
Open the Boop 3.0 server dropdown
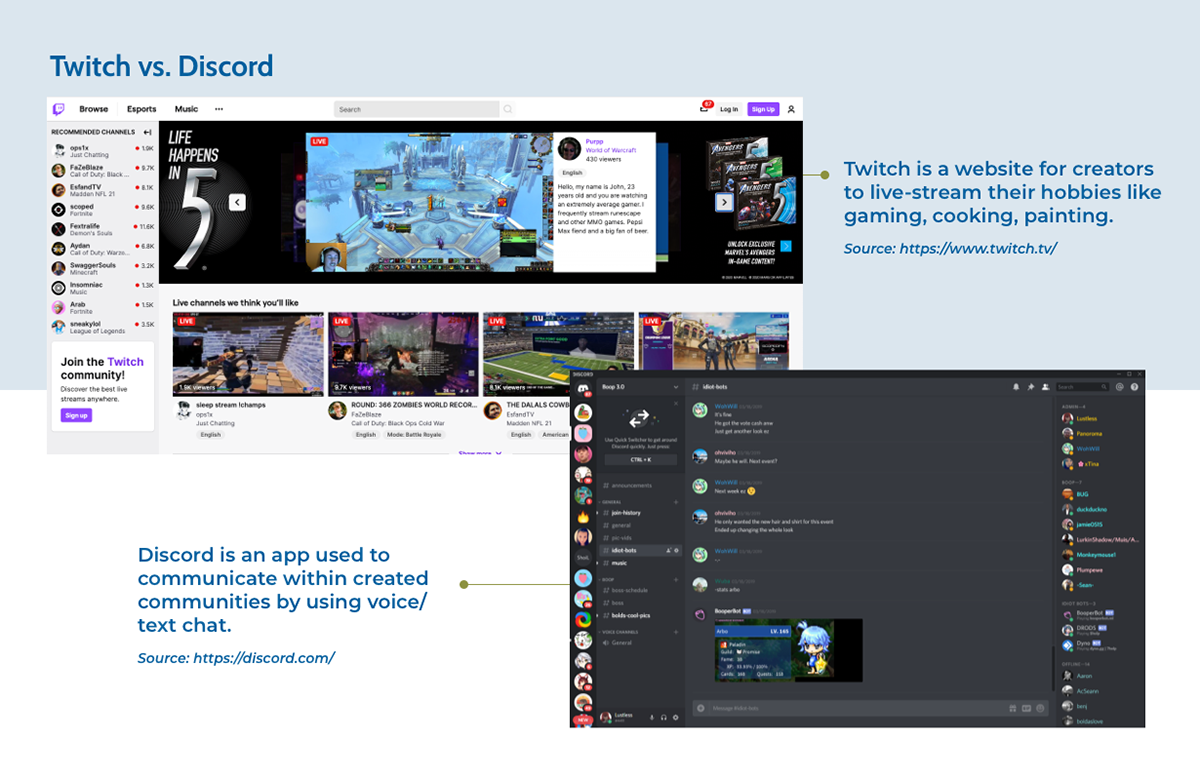pyautogui.click(x=641, y=387)
